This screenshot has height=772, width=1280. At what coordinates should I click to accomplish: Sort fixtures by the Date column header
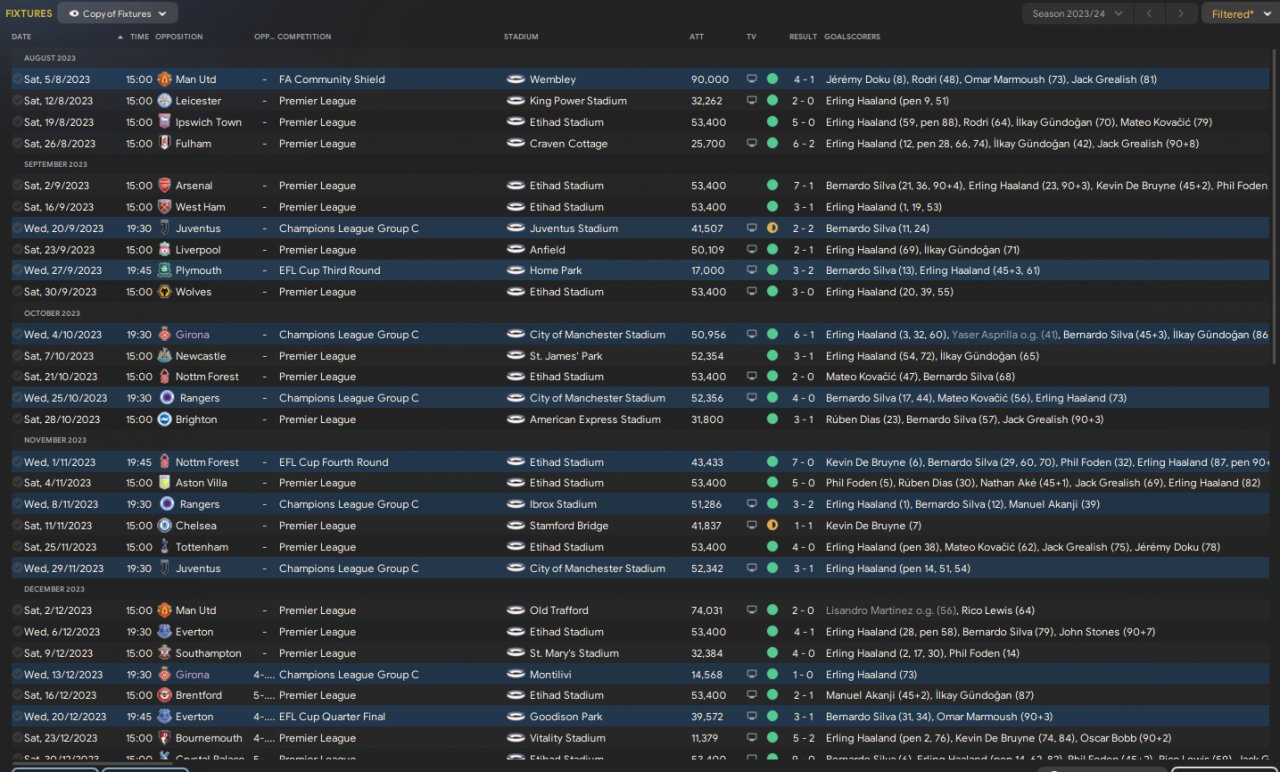coord(22,37)
